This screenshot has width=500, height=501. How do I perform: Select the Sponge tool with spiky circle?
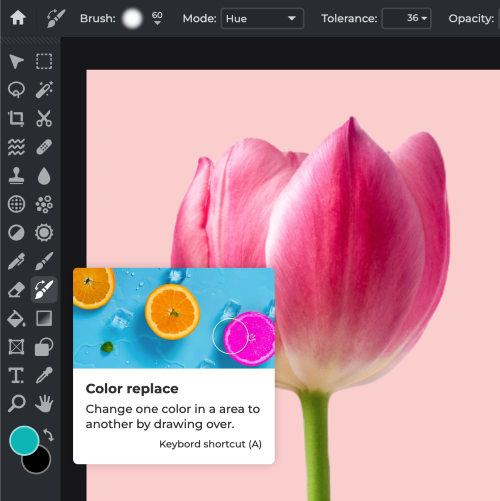pyautogui.click(x=44, y=233)
